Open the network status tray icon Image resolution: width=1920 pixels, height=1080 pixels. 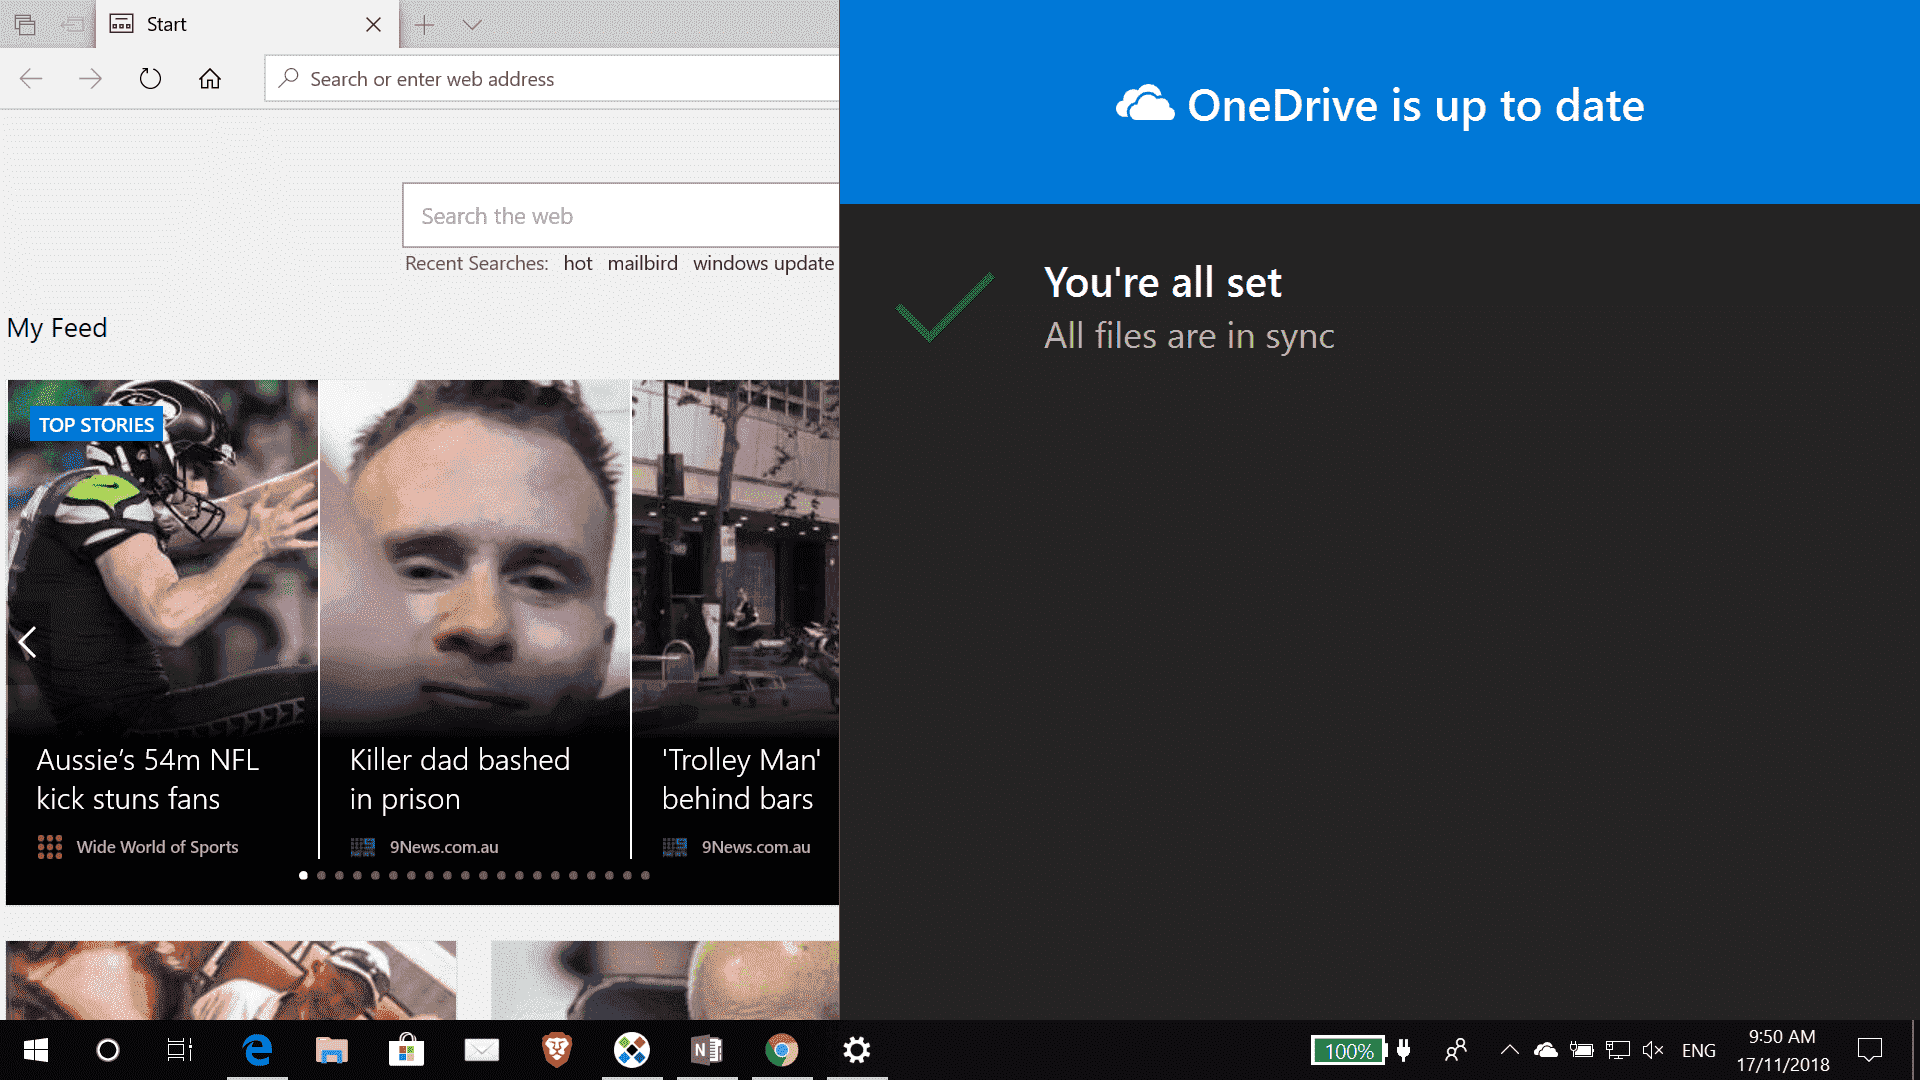[1618, 1050]
